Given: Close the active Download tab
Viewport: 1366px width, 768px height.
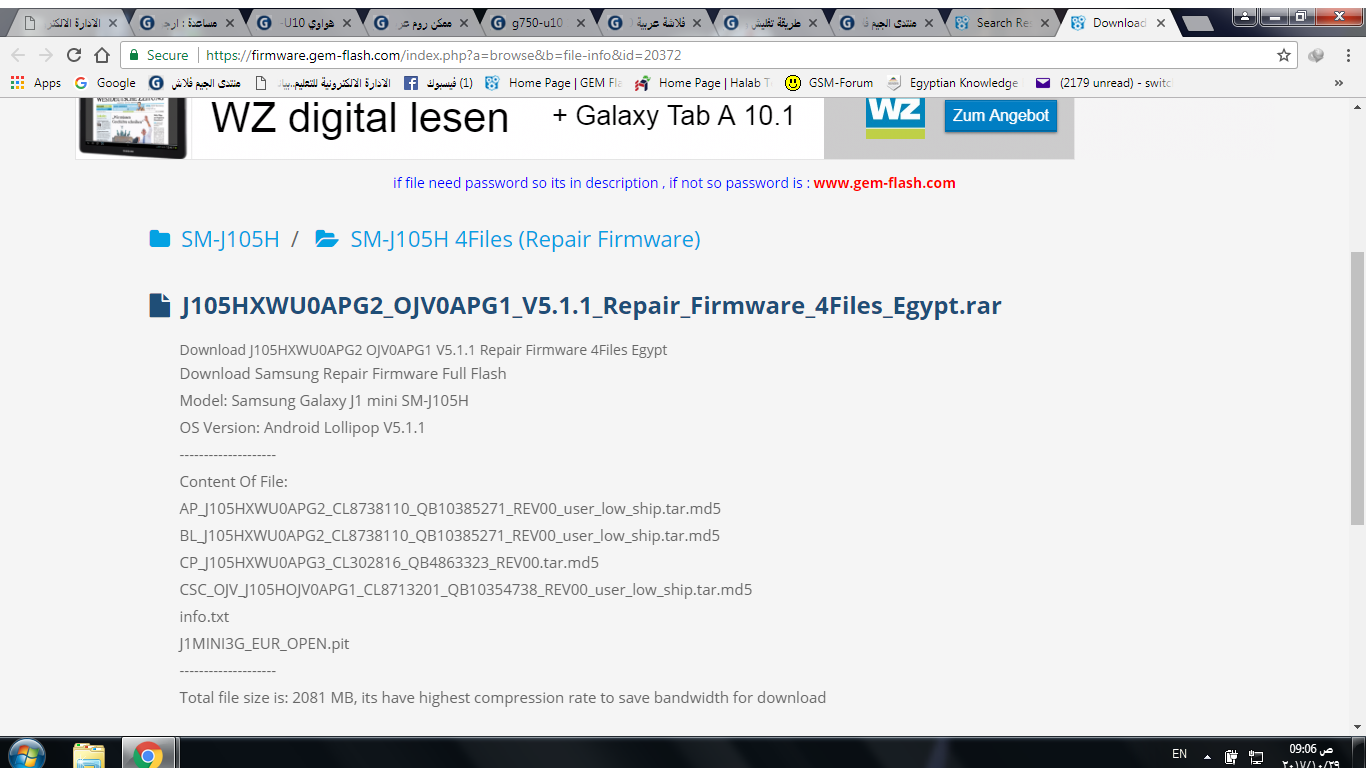Looking at the screenshot, I should (1161, 22).
